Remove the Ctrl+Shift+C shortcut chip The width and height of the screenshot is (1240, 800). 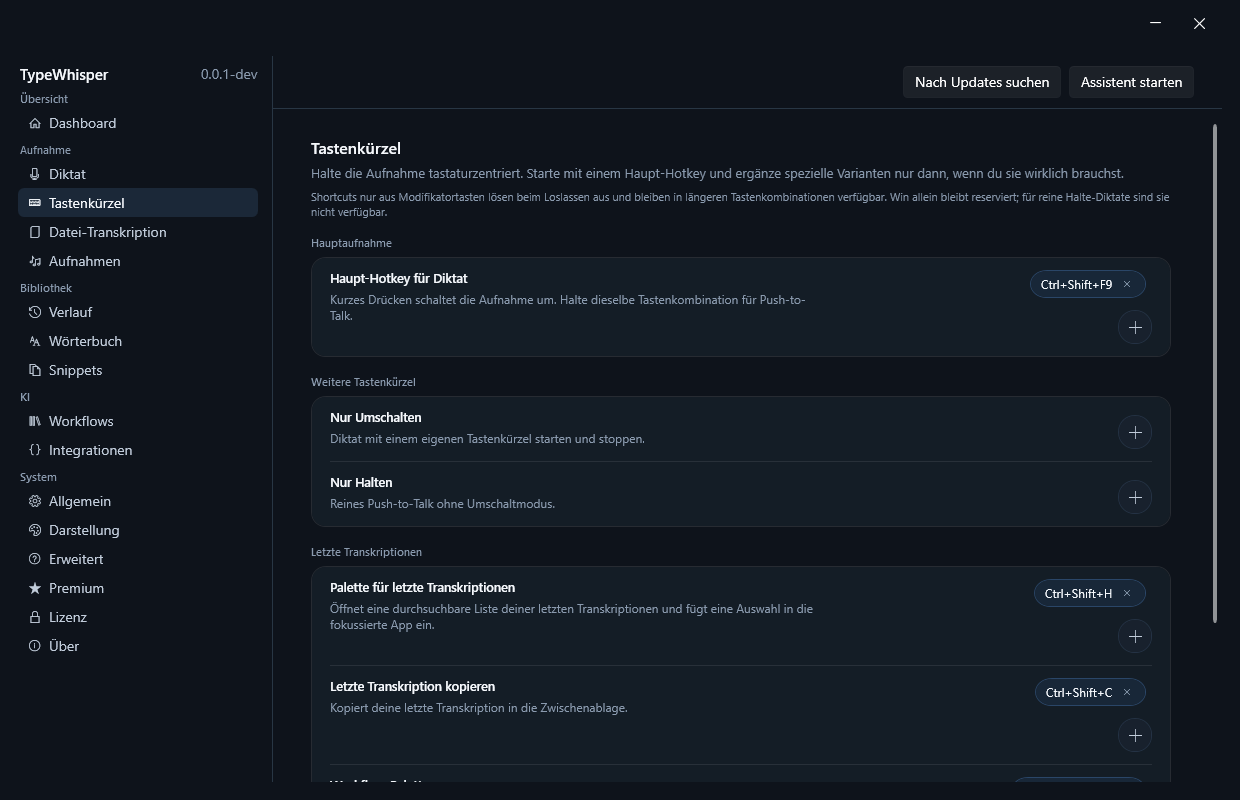[1127, 692]
